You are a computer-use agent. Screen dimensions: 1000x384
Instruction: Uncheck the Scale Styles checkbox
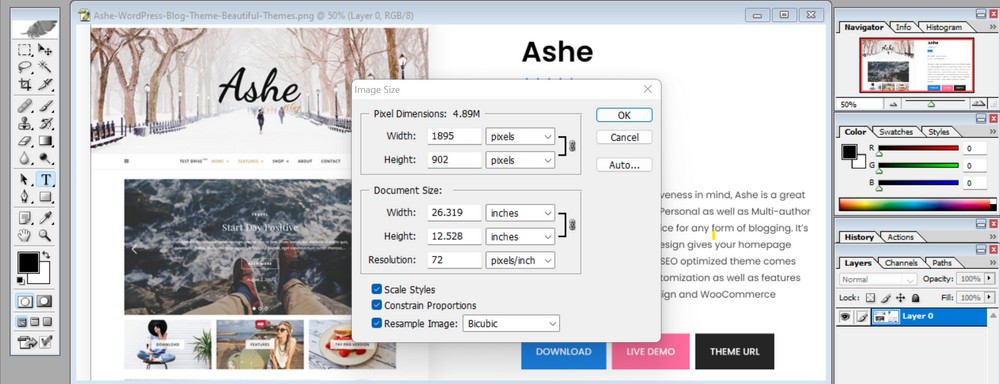(x=377, y=290)
